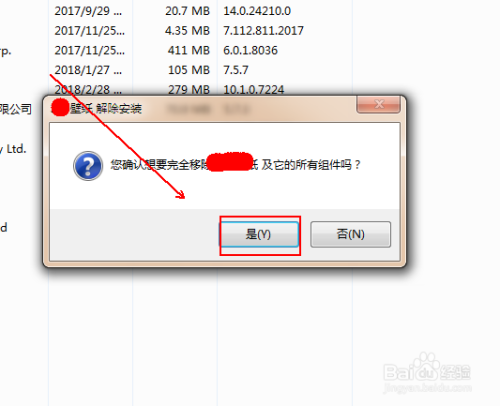Viewport: 500px width, 406px height.
Task: Select version 14.0.24210.0 entry
Action: click(x=257, y=11)
